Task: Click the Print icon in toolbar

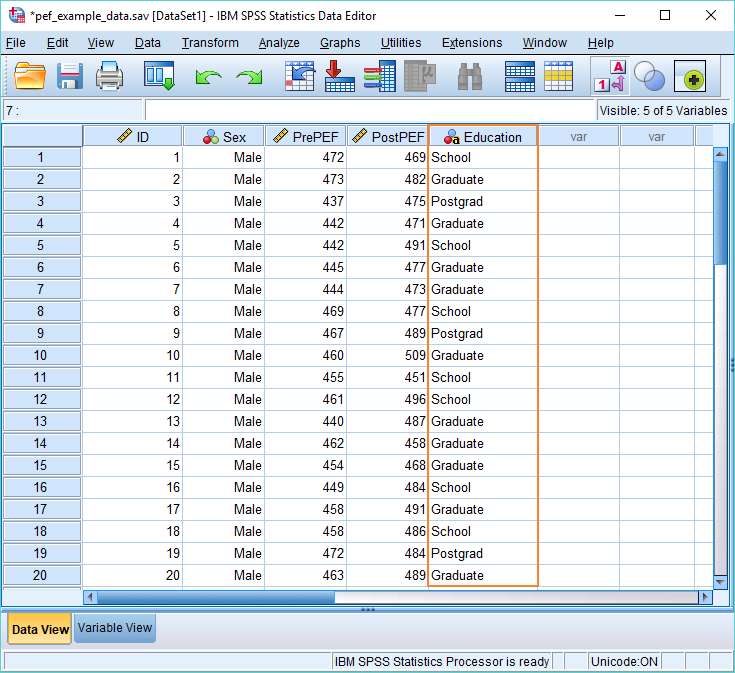Action: point(109,76)
